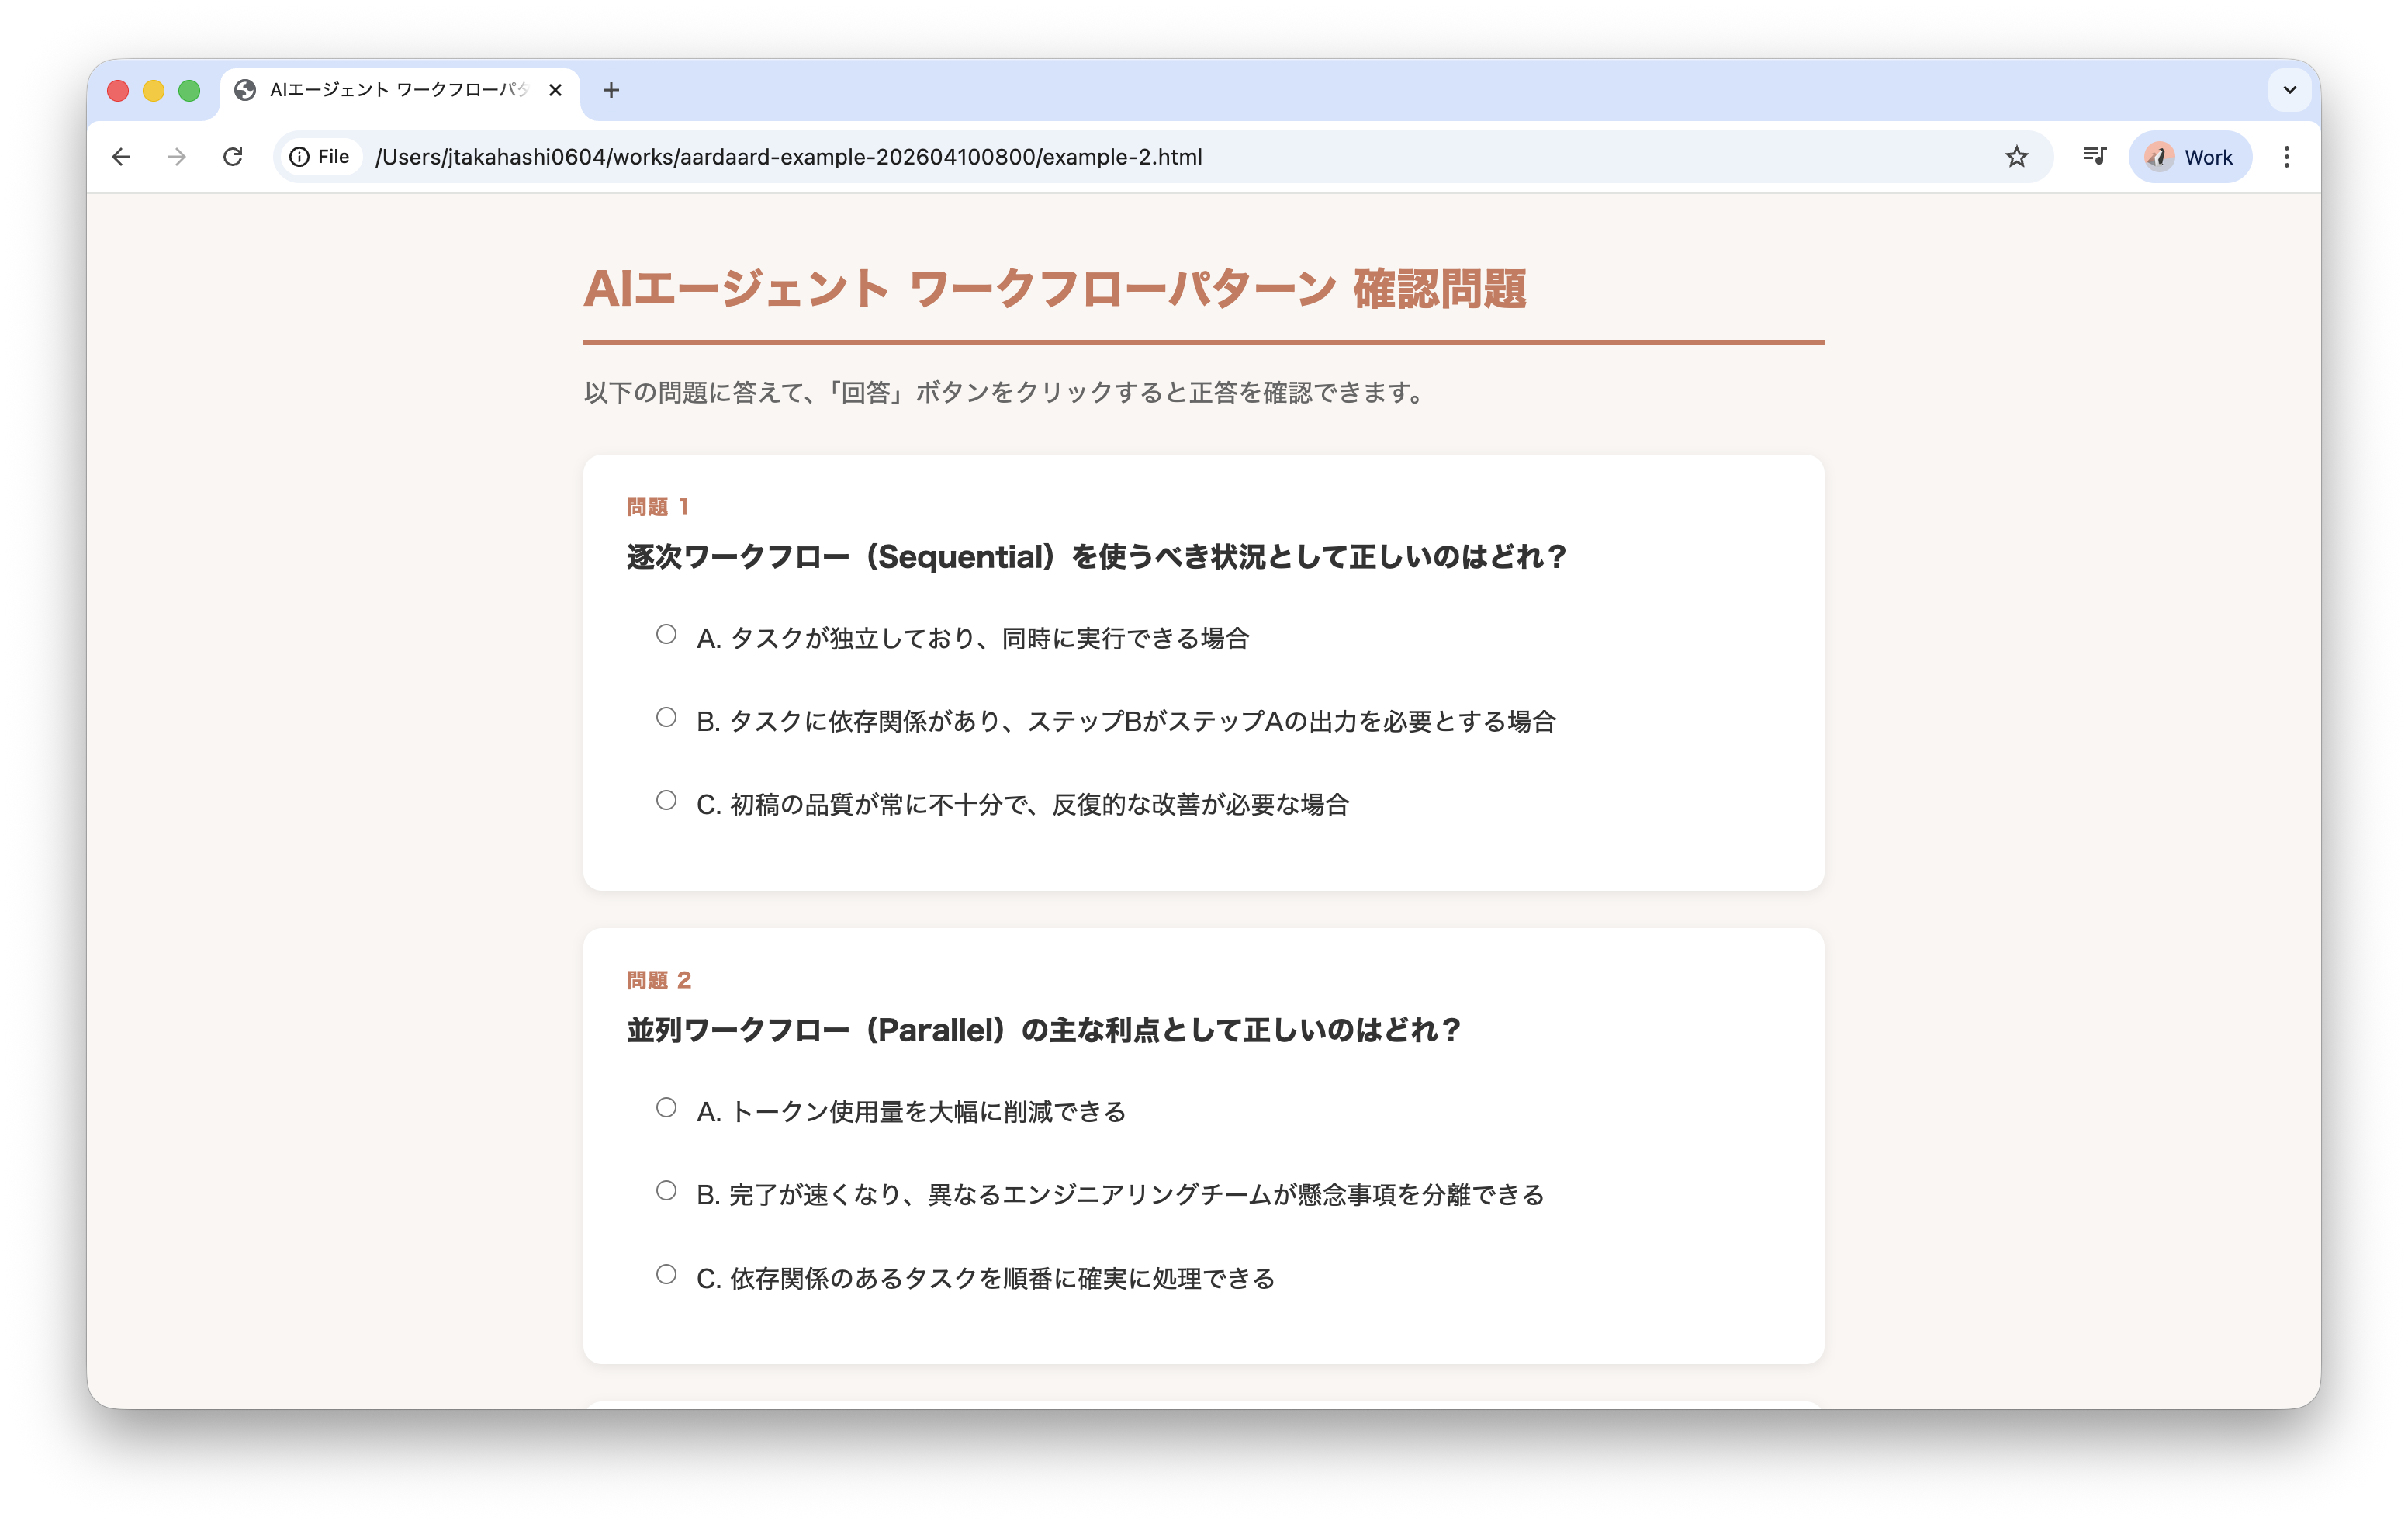Click the browser forward arrow
Image resolution: width=2408 pixels, height=1524 pixels.
177,157
